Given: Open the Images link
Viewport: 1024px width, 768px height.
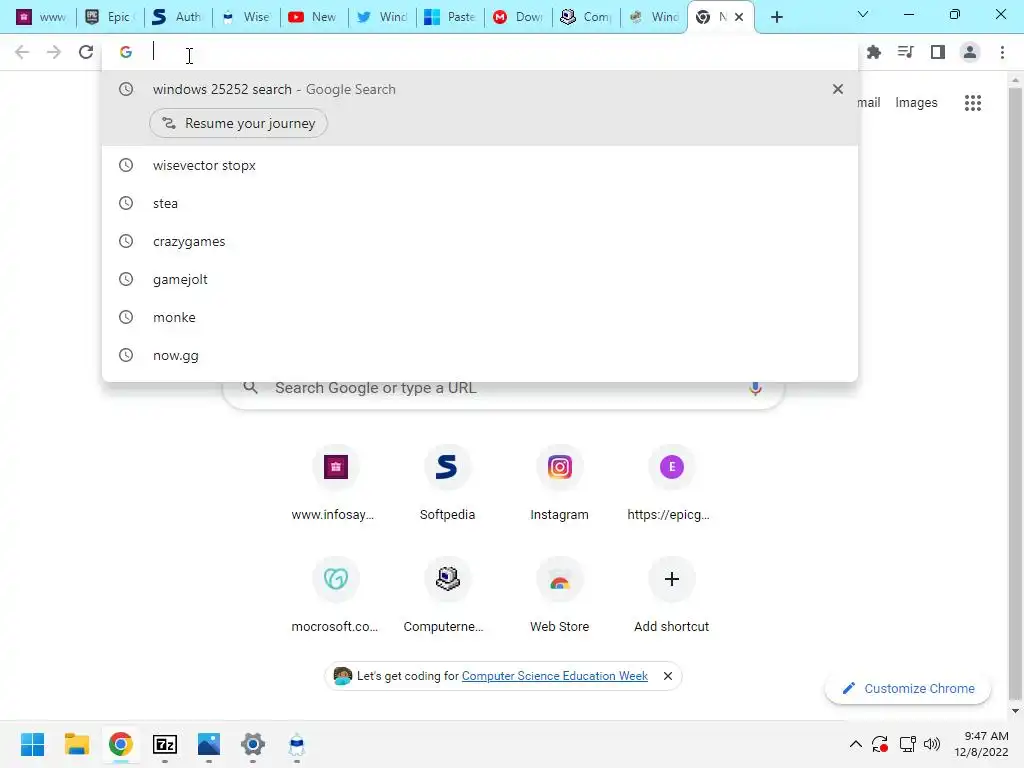Looking at the screenshot, I should 916,103.
